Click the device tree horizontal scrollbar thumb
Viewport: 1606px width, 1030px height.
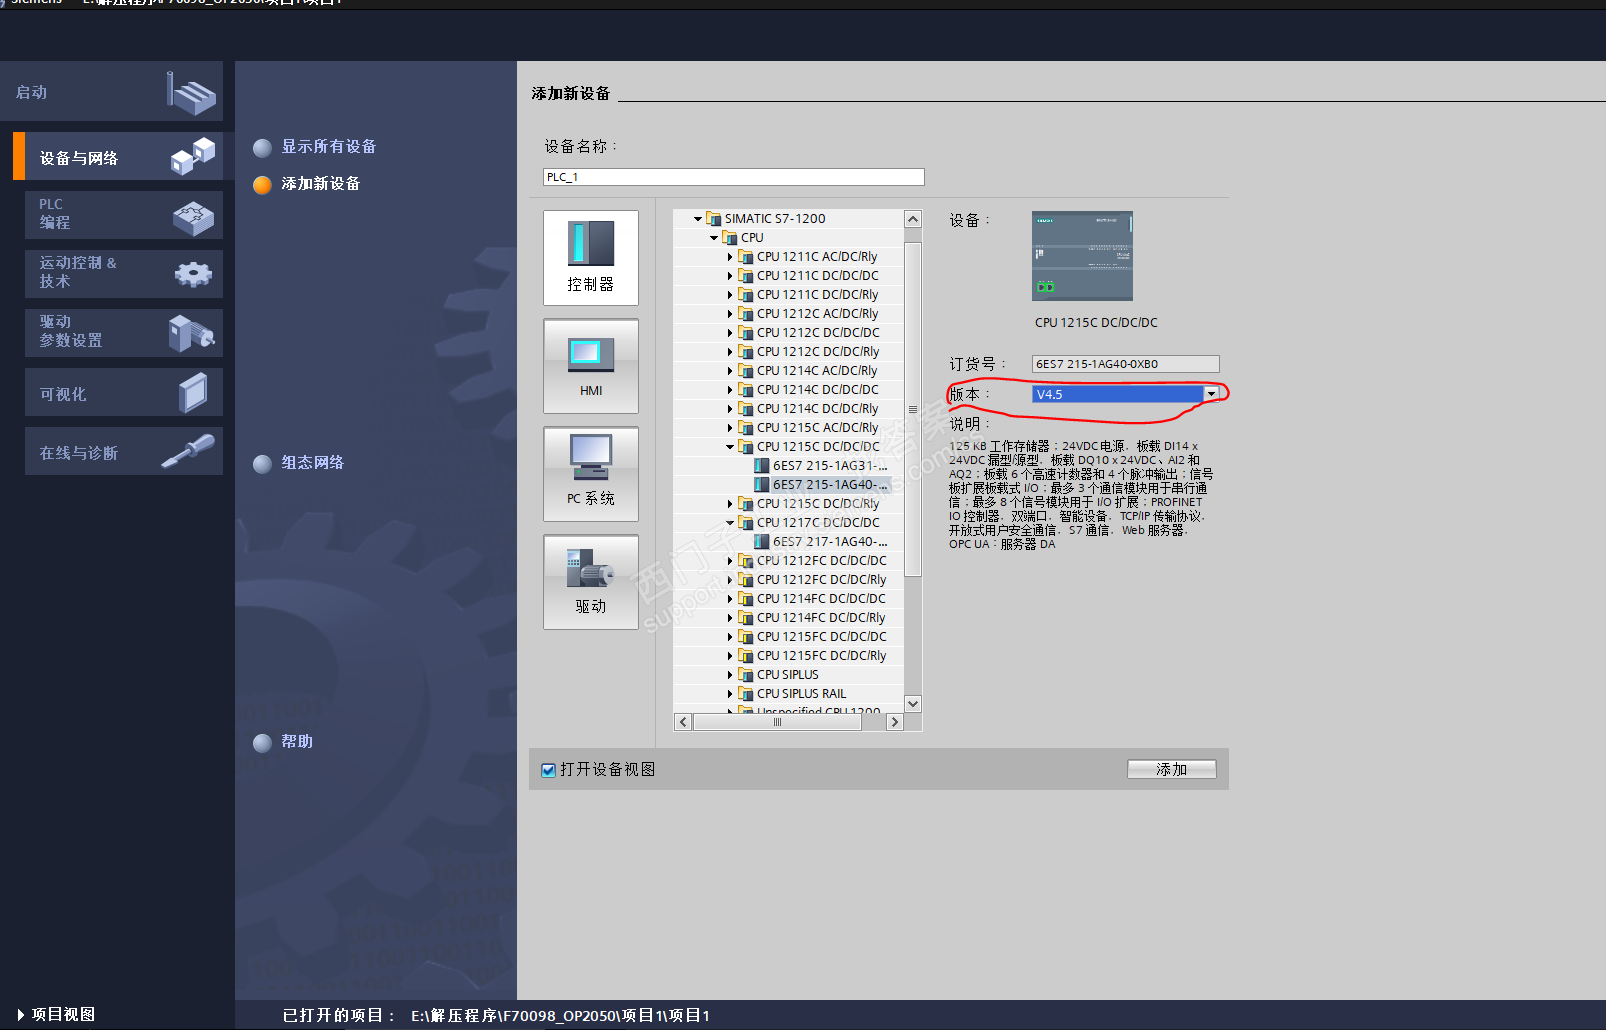(777, 722)
